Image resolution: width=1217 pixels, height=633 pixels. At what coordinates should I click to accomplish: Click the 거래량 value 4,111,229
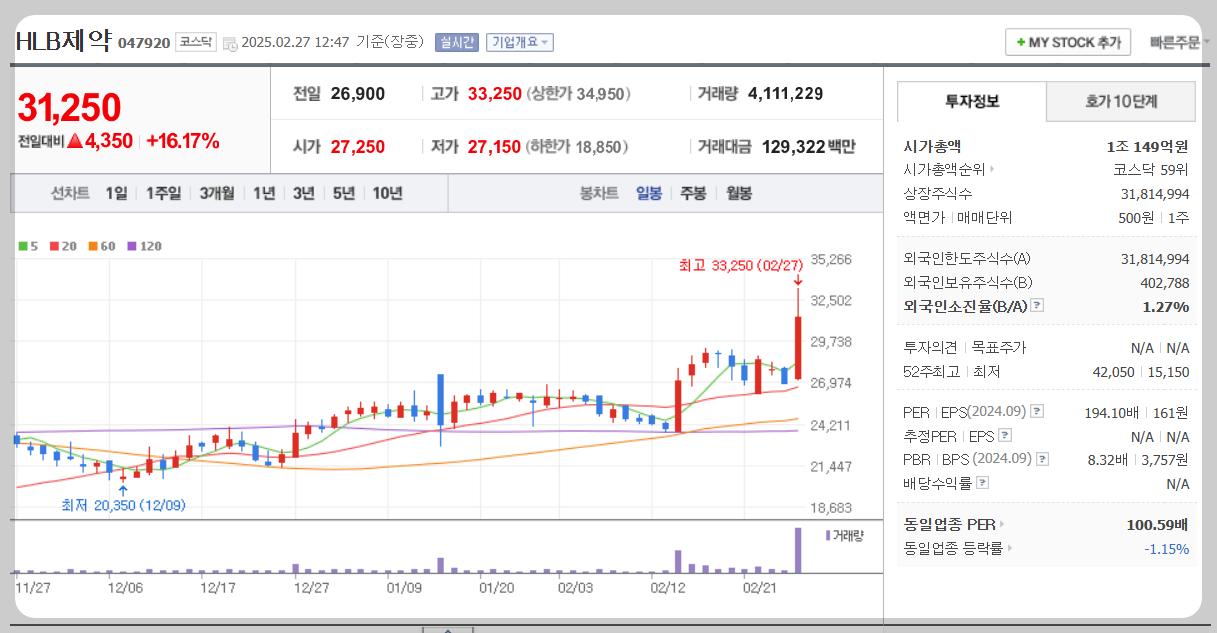tap(786, 94)
